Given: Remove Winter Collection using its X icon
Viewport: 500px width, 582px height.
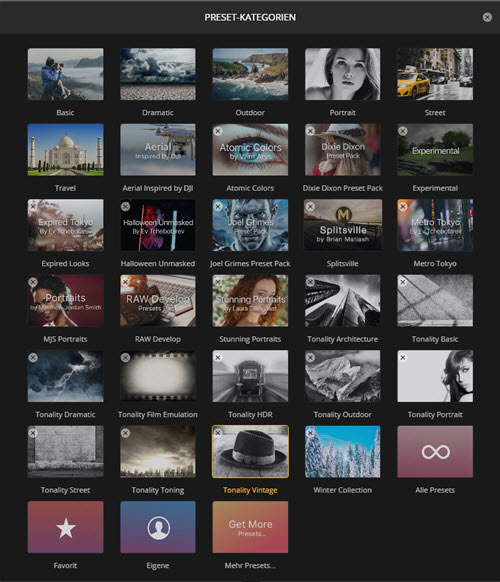Looking at the screenshot, I should 310,433.
